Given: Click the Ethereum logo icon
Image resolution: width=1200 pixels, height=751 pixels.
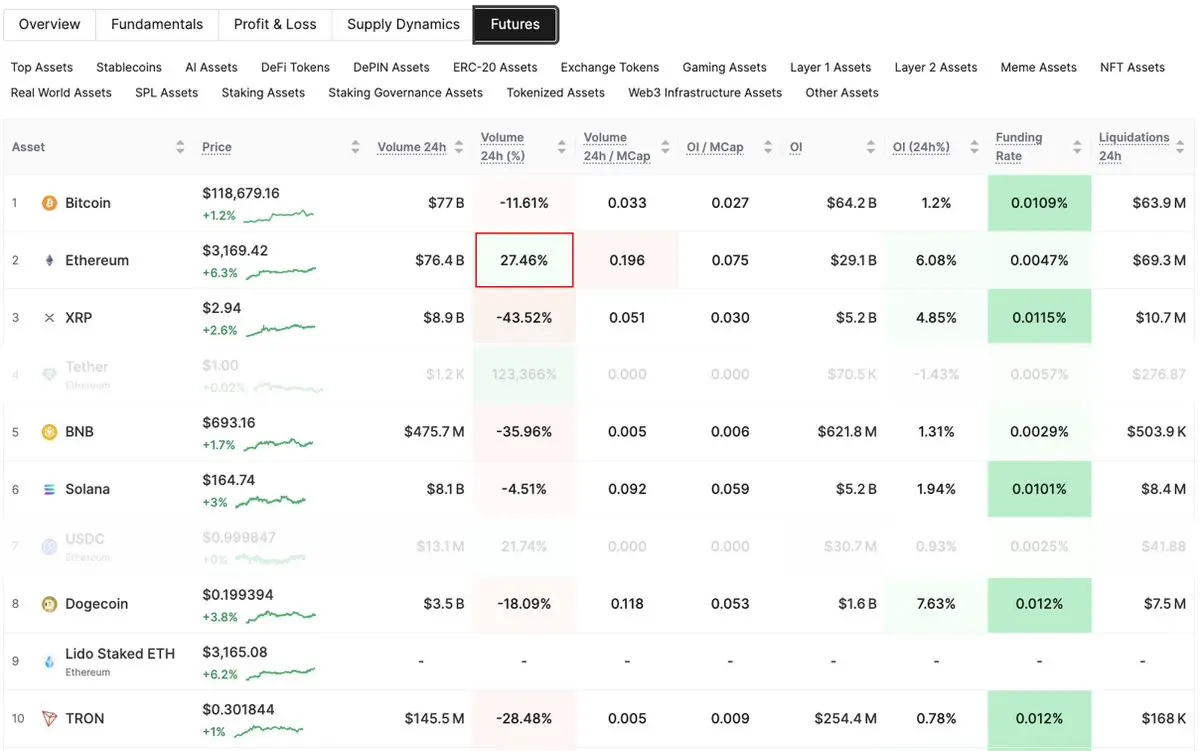Looking at the screenshot, I should tap(49, 260).
